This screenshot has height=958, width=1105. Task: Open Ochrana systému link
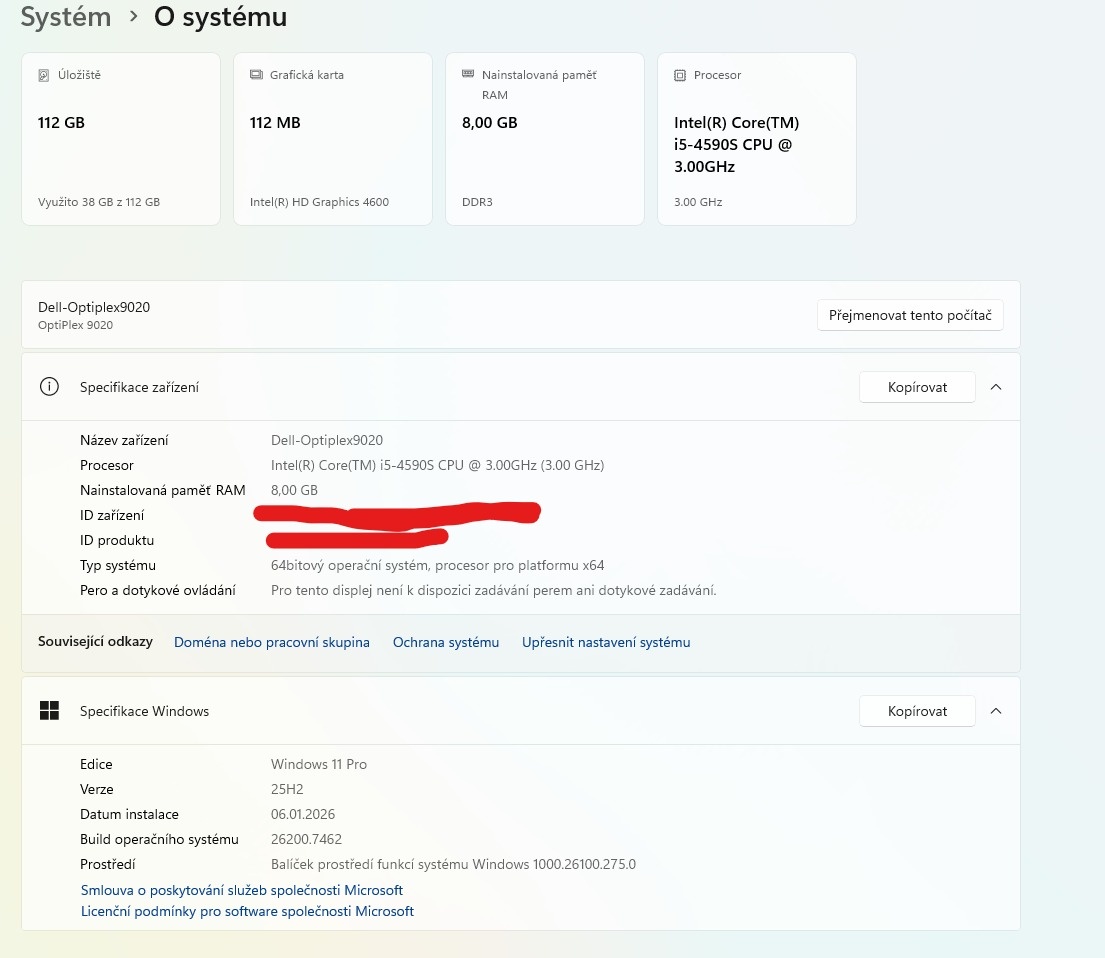coord(445,642)
